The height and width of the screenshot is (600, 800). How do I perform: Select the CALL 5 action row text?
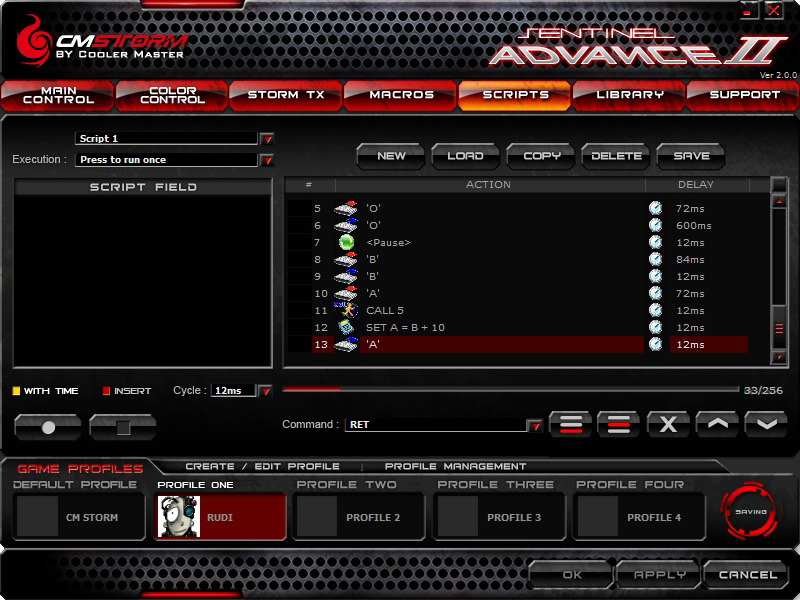point(385,310)
